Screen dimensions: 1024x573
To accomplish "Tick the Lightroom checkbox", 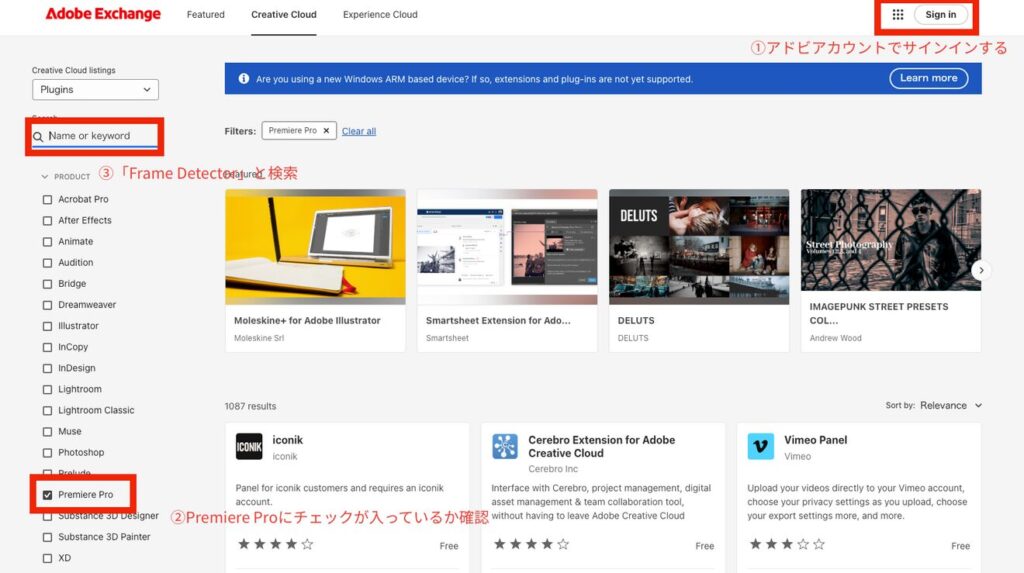I will (x=47, y=389).
